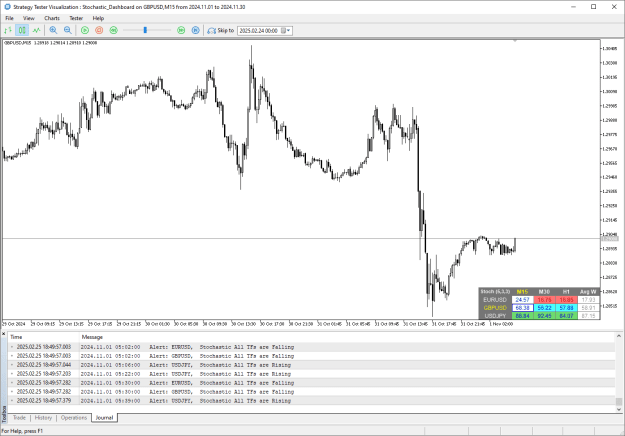Screen dimensions: 625x436
Task: Click the journal scrollbar down arrow
Action: pos(619,409)
